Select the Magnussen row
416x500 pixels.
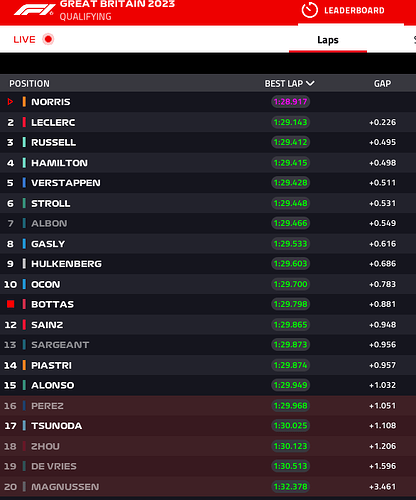point(208,487)
